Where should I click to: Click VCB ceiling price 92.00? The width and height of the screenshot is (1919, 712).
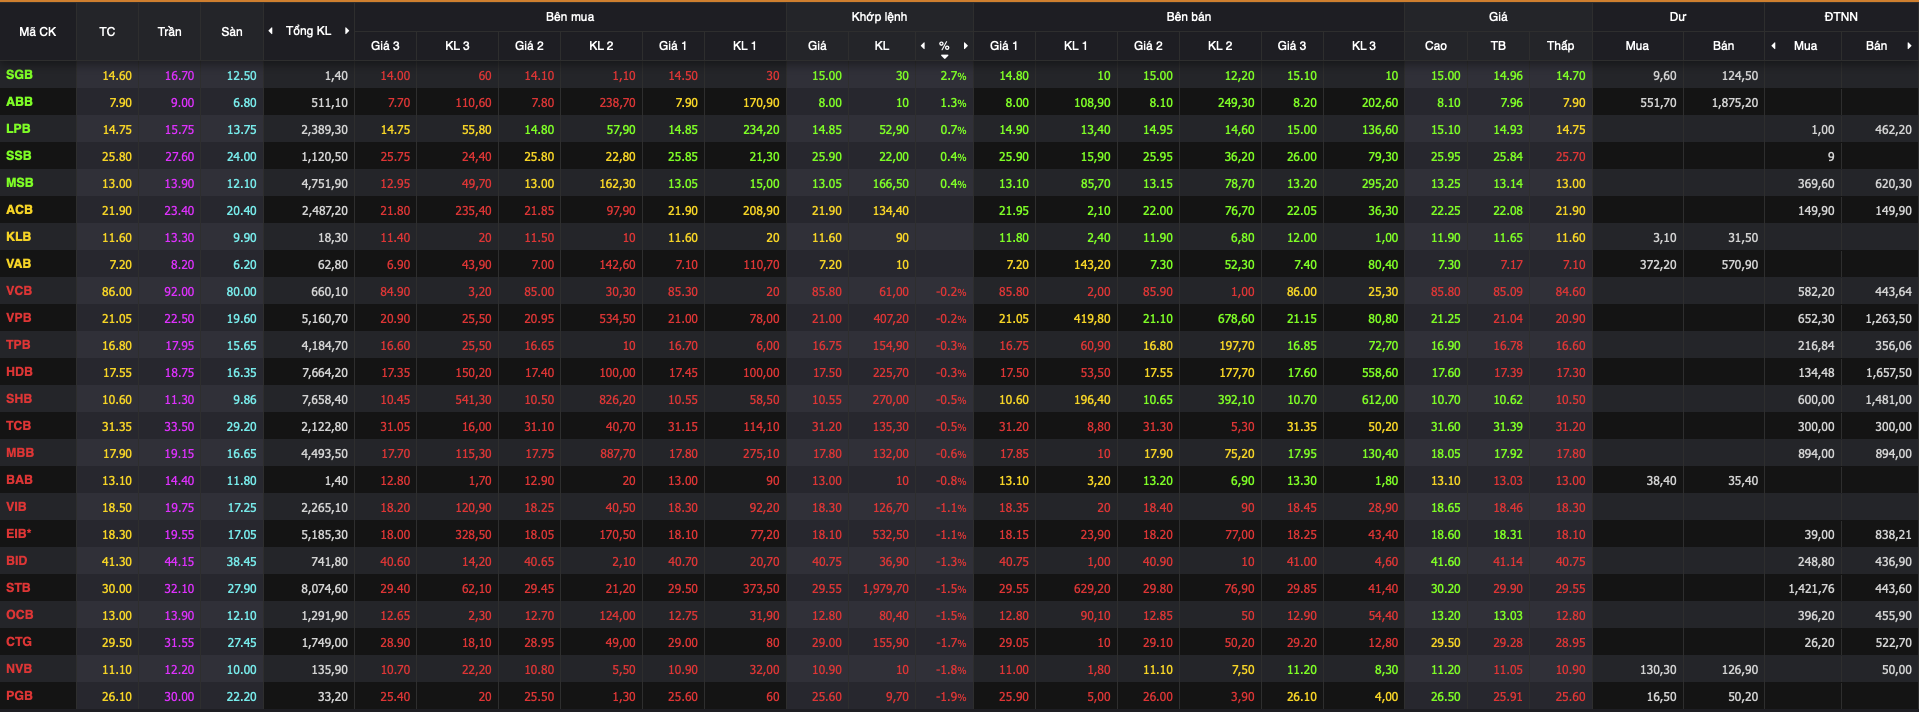tap(180, 292)
